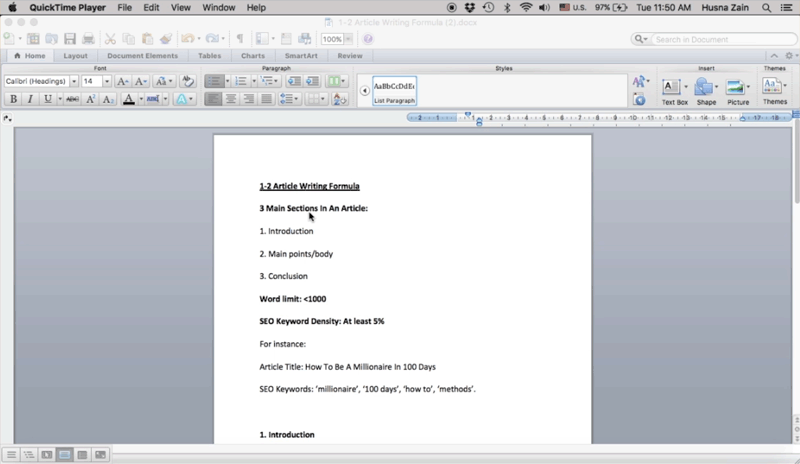Open the zoom percentage dropdown
This screenshot has height=464, width=800.
point(350,39)
